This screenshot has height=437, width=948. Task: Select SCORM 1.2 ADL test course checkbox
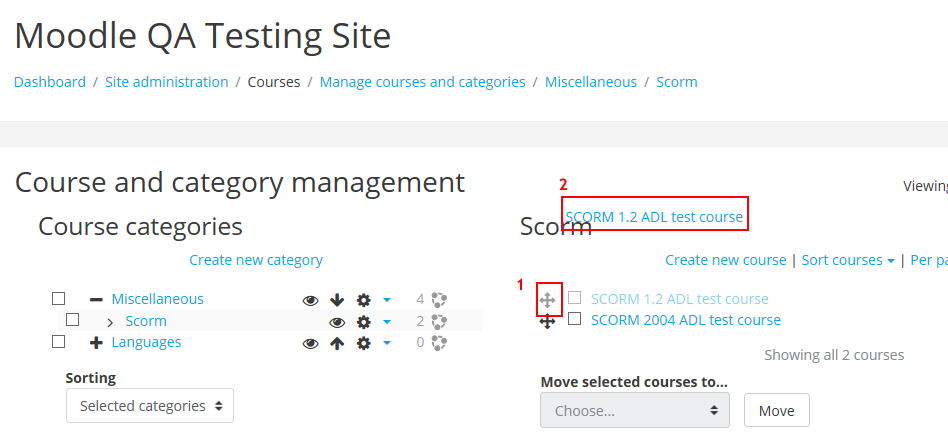click(x=574, y=297)
